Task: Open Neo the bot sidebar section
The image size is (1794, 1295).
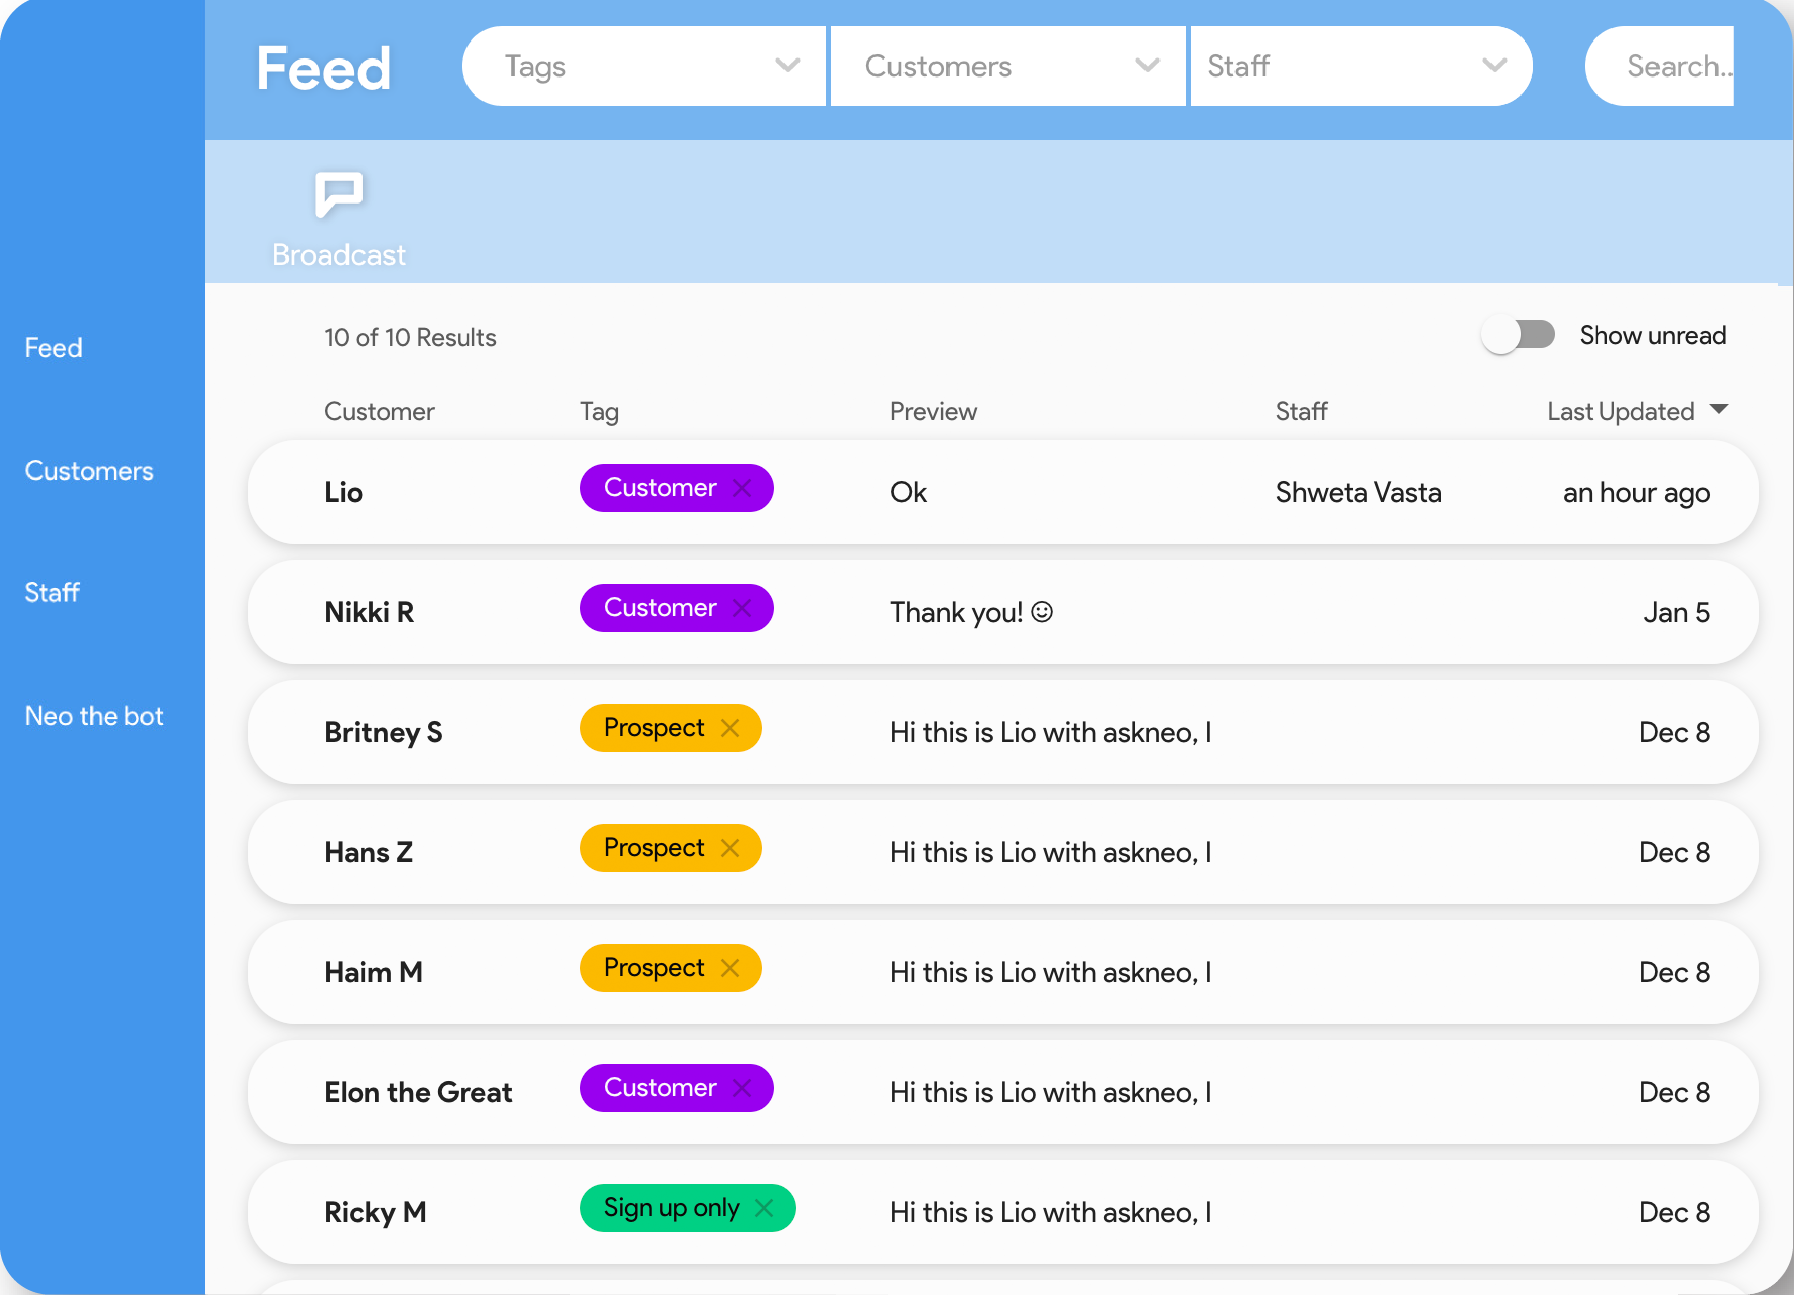Action: click(x=94, y=716)
